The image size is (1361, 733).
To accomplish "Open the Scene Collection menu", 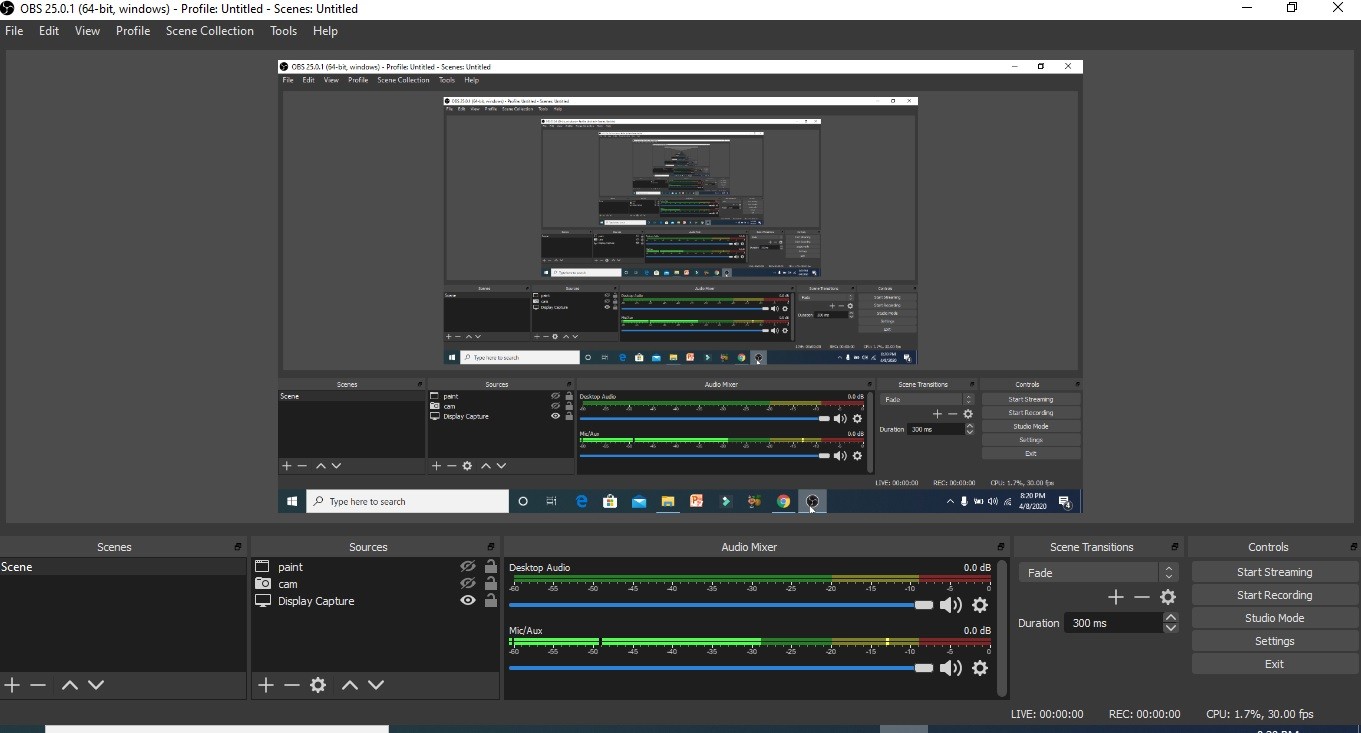I will tap(210, 31).
